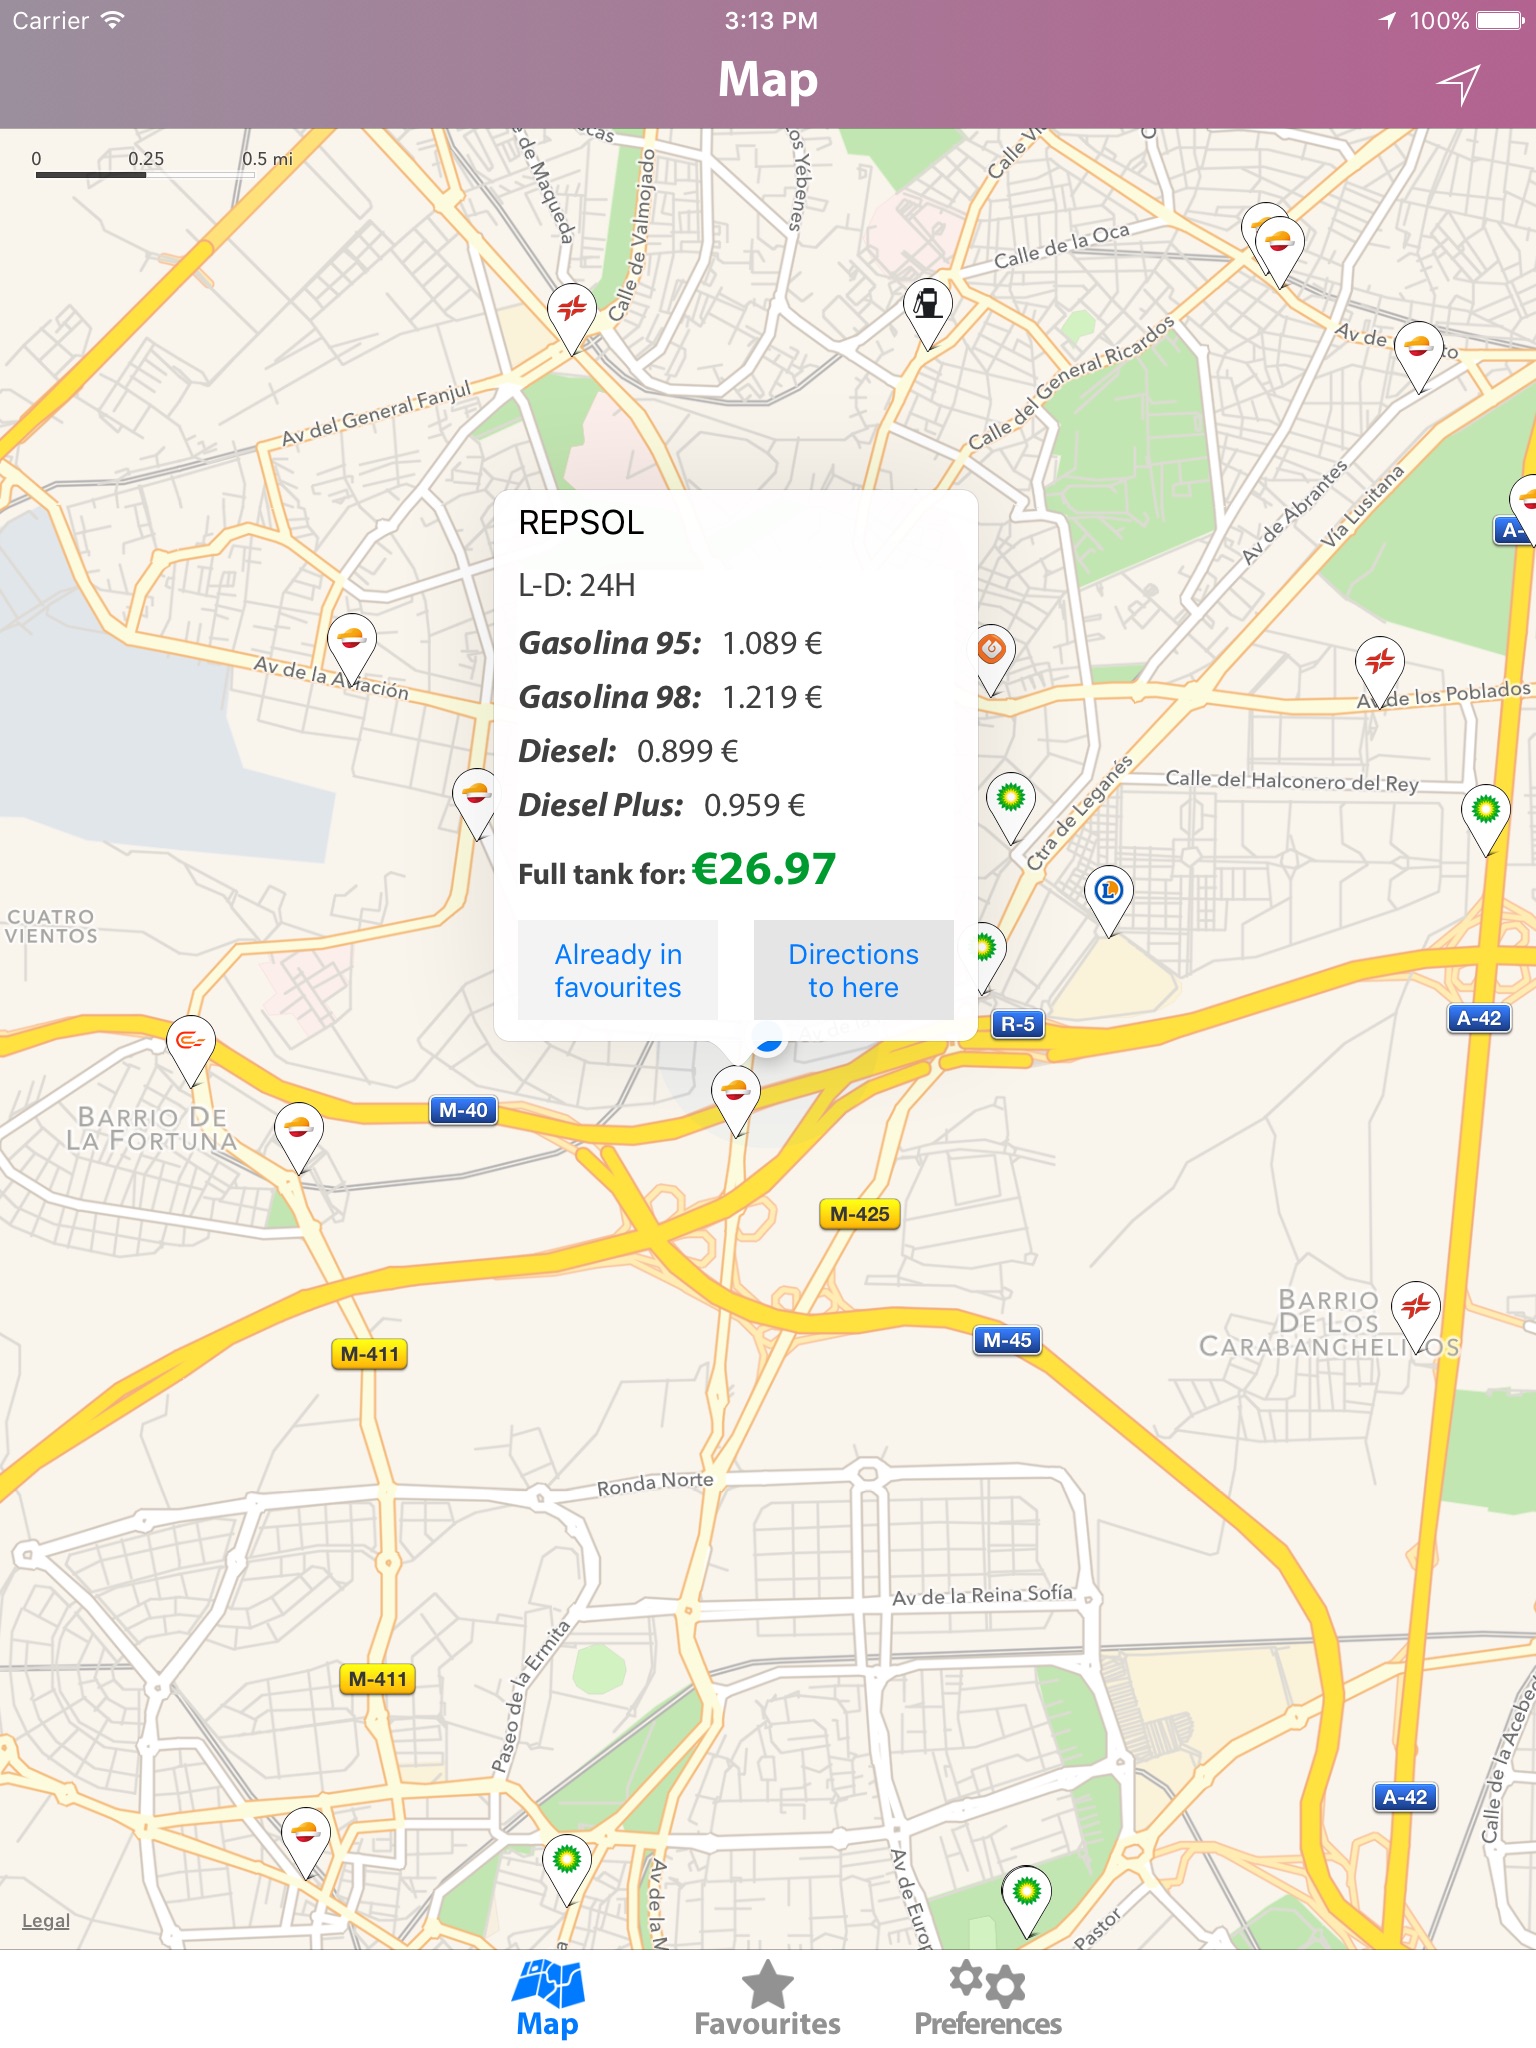
Task: Tap the current location arrow in header
Action: pyautogui.click(x=1459, y=85)
